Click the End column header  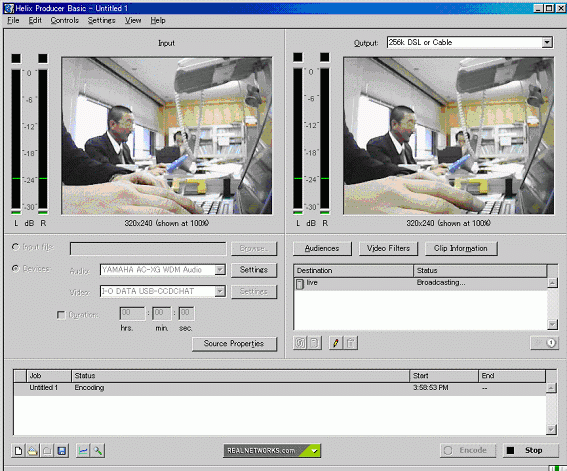512,376
